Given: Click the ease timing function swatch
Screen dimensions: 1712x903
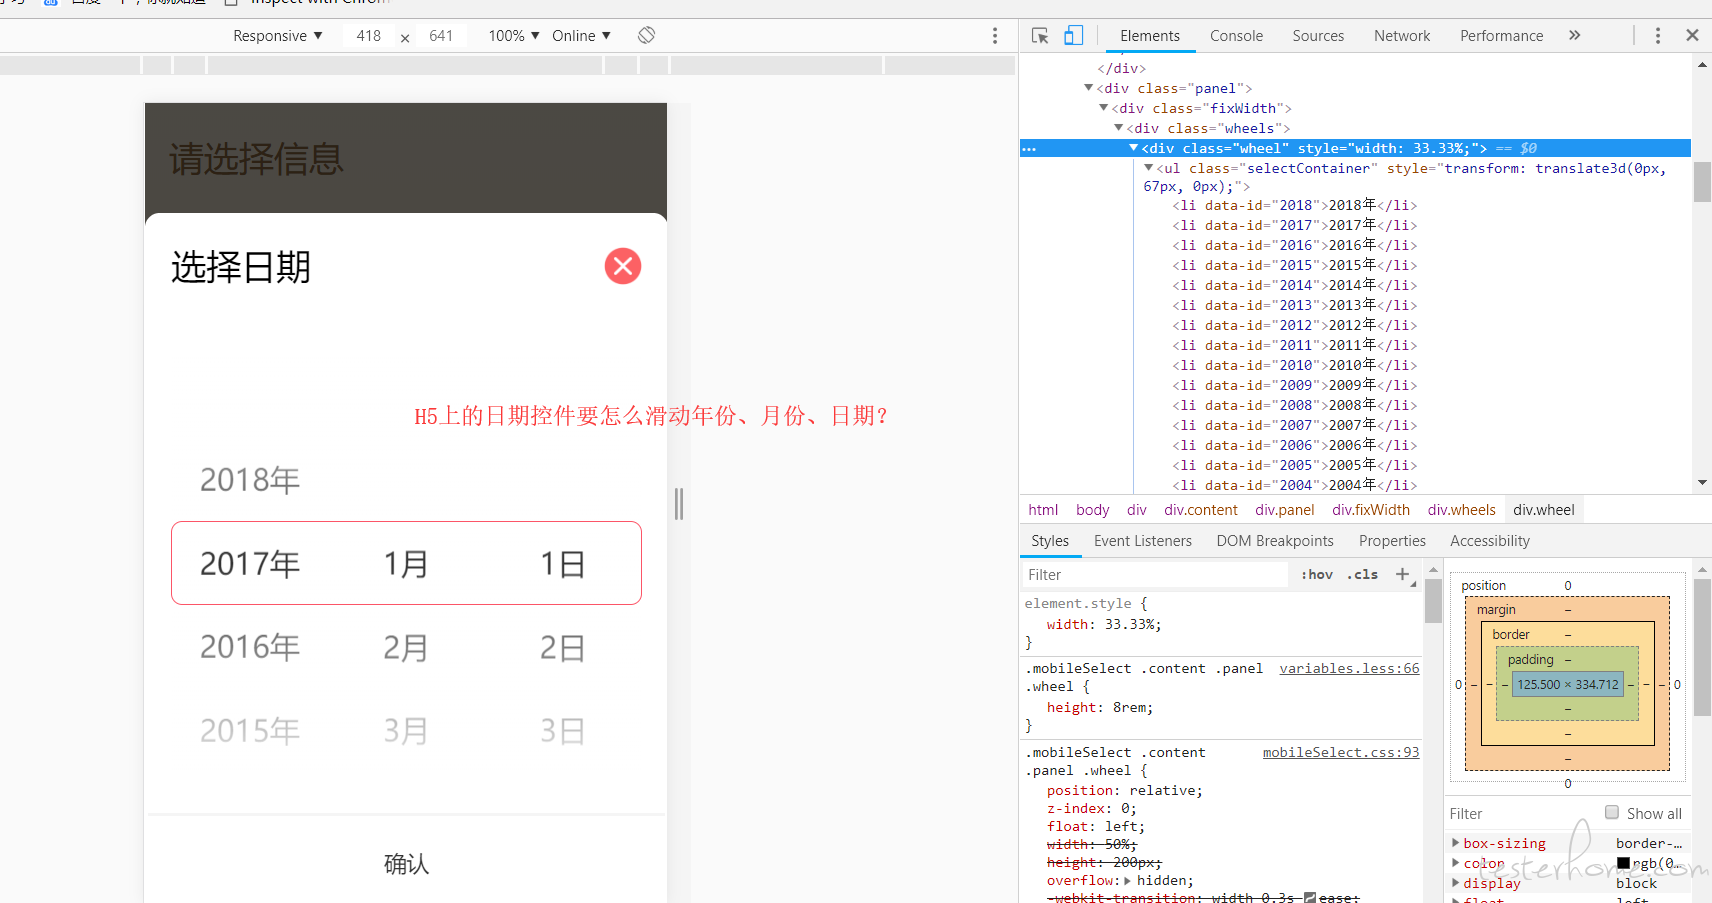Looking at the screenshot, I should click(x=1310, y=898).
